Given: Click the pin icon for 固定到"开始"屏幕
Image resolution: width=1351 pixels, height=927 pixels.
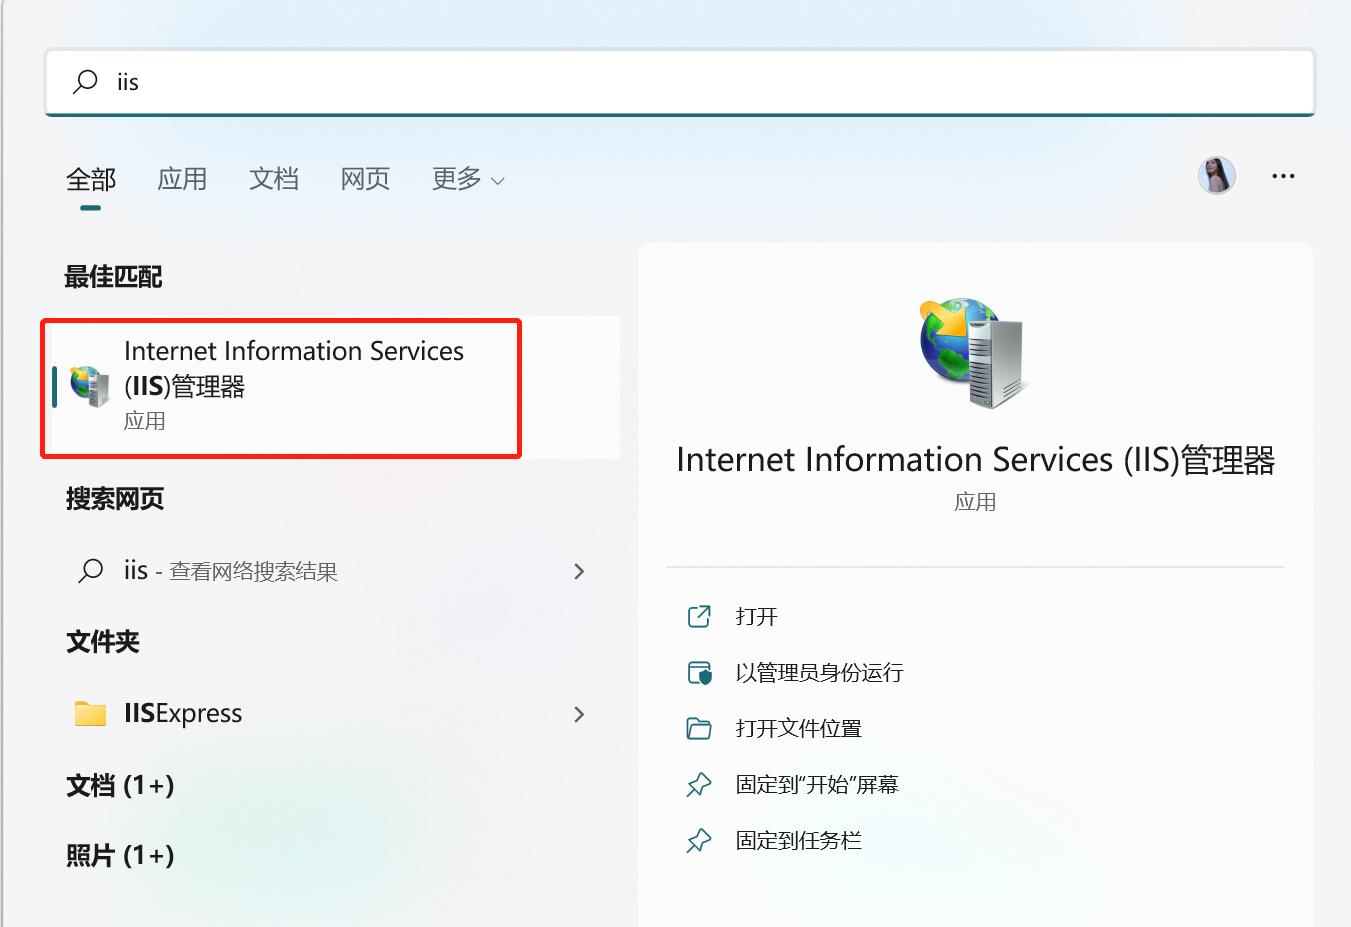Looking at the screenshot, I should [x=699, y=785].
